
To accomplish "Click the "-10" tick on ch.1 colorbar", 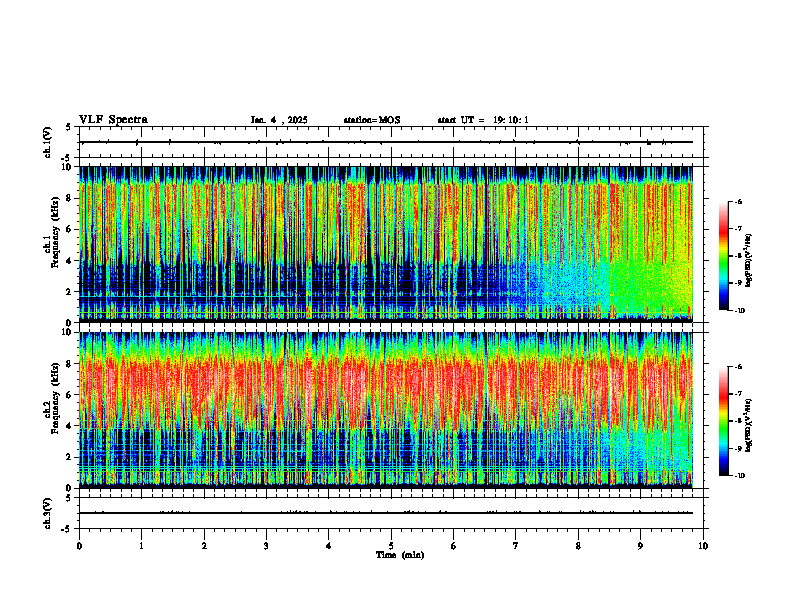I will [x=739, y=311].
